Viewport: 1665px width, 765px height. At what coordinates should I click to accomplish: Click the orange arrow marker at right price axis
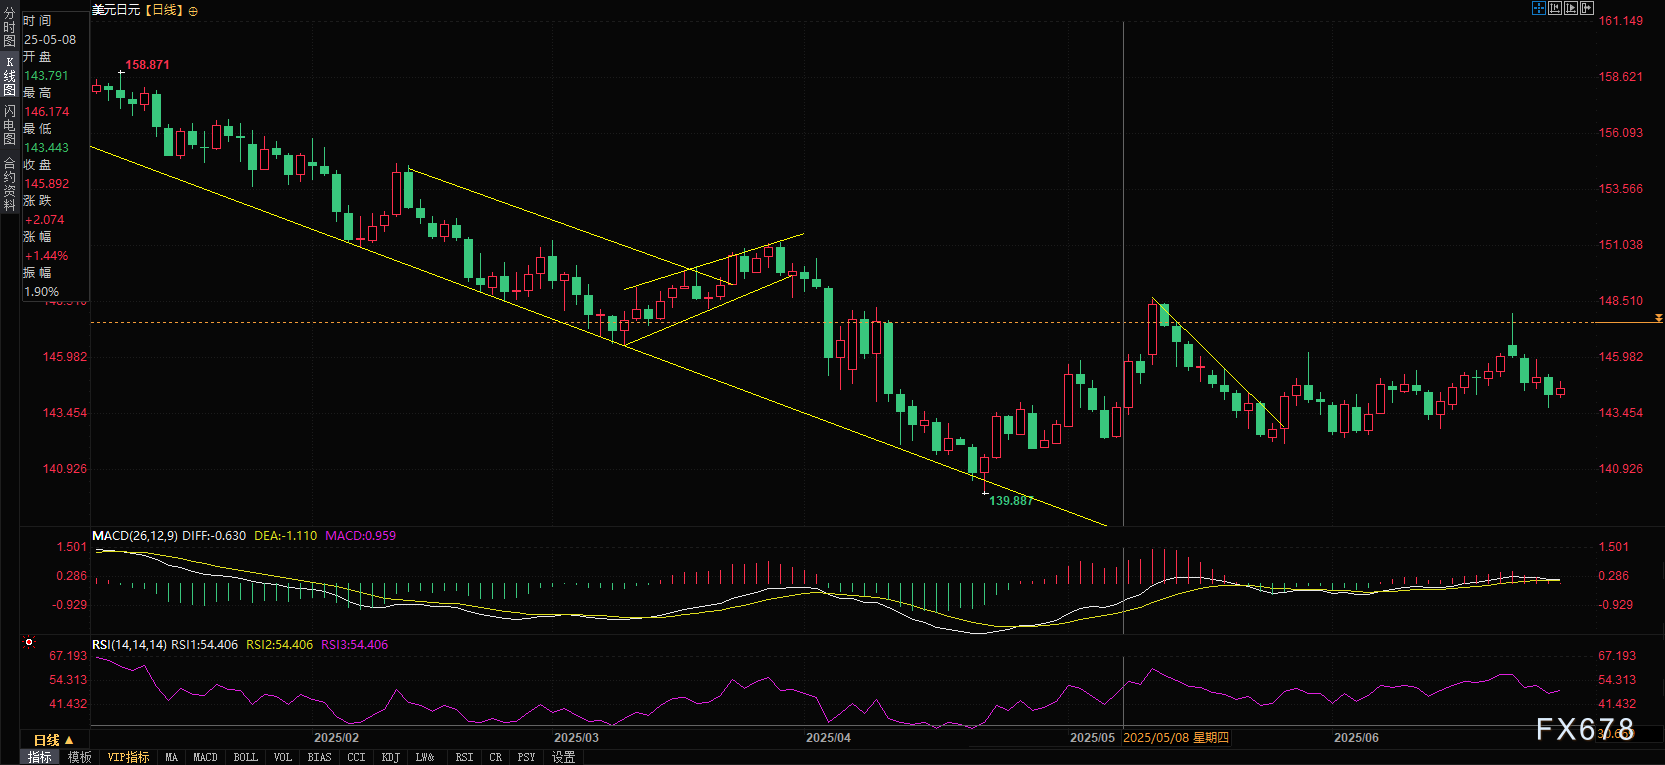(x=1658, y=318)
